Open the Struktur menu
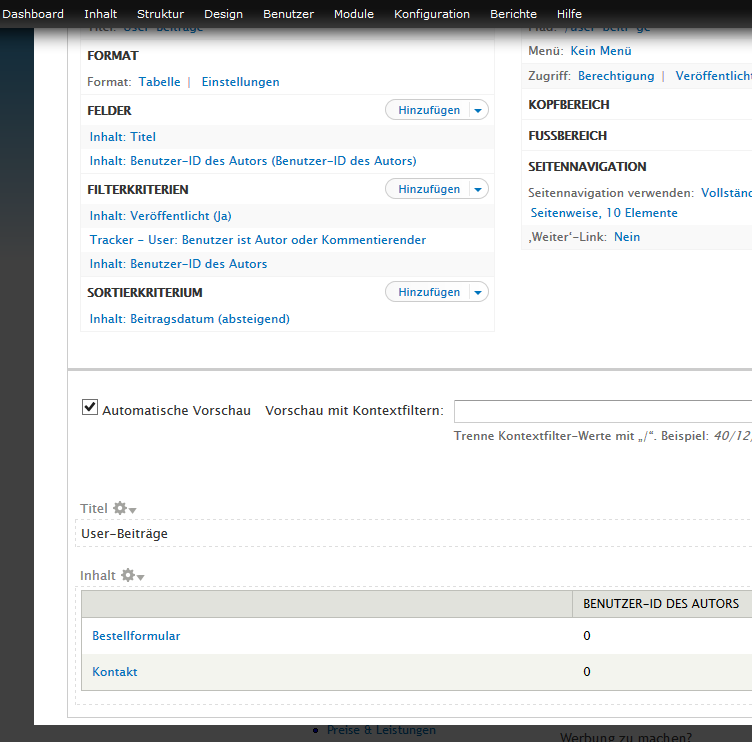The height and width of the screenshot is (742, 752). click(x=160, y=14)
